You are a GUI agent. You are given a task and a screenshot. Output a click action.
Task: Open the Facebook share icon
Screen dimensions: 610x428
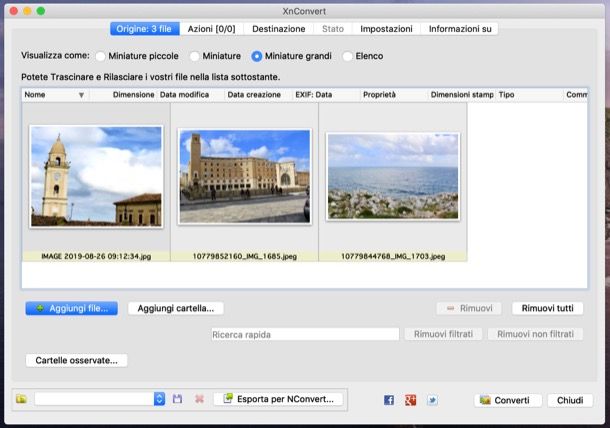389,400
